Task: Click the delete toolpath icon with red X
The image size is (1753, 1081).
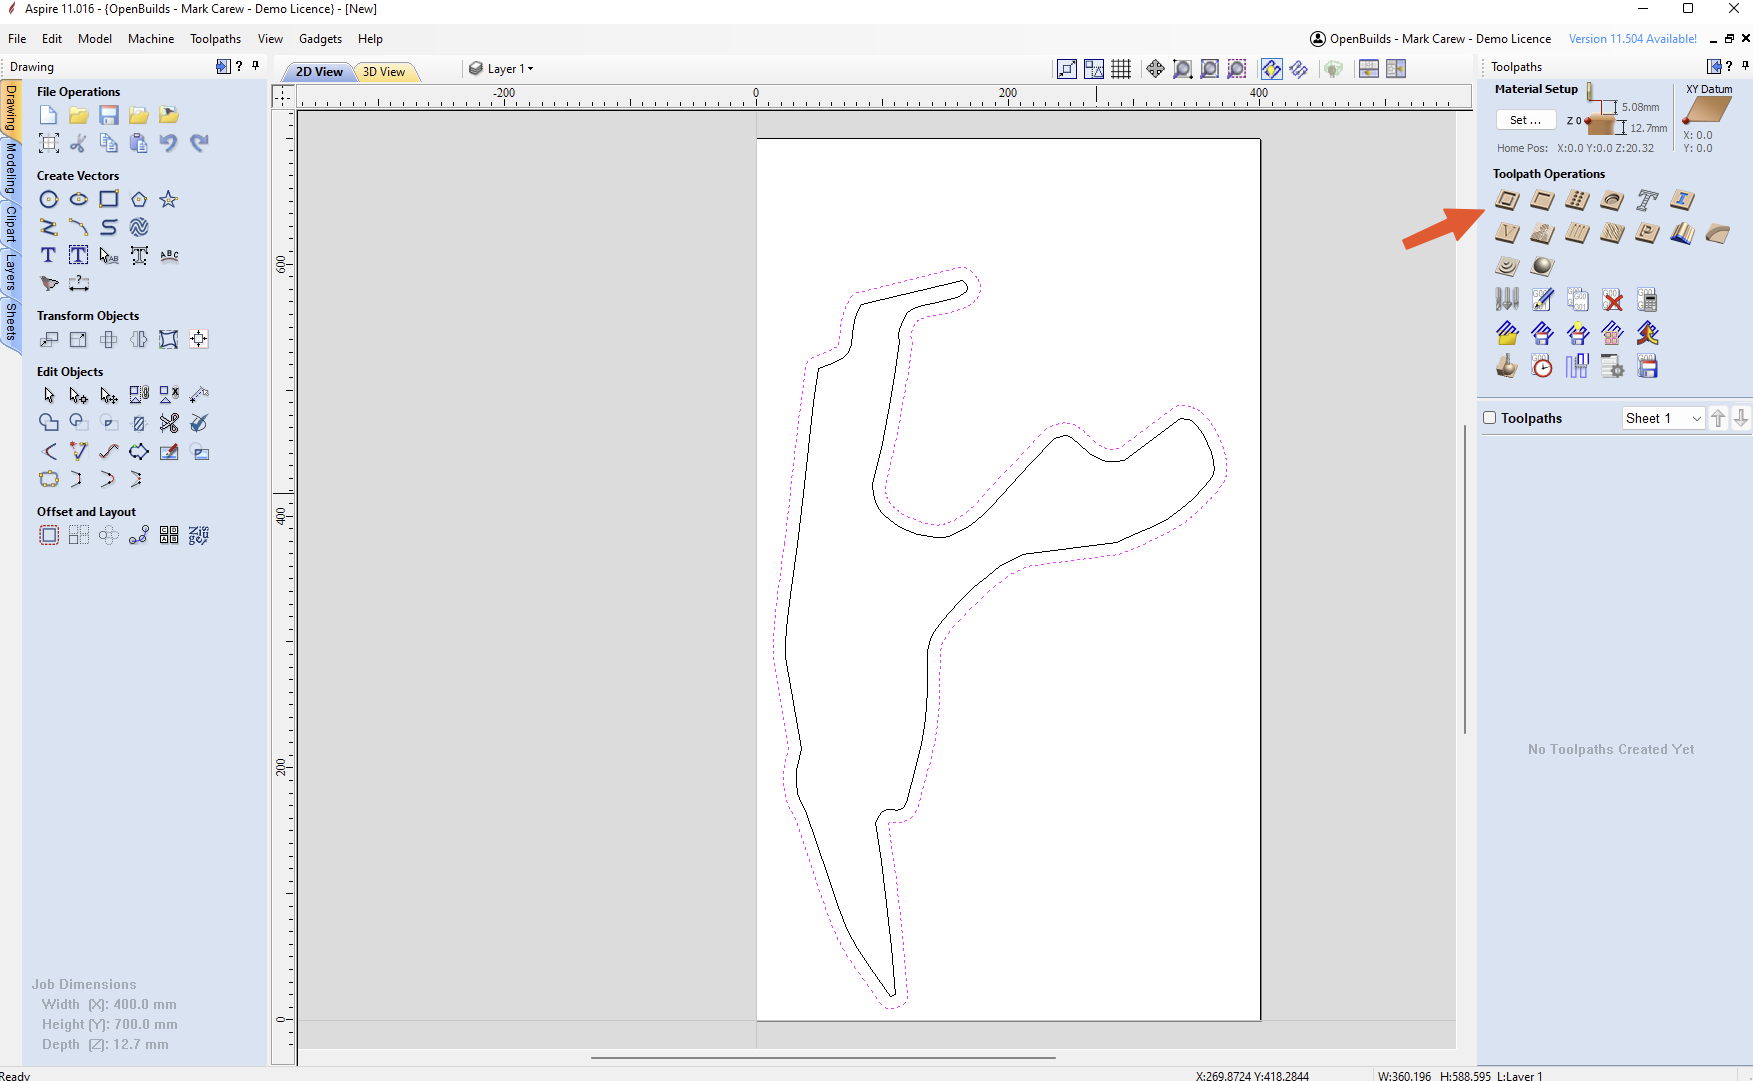Action: [x=1612, y=300]
